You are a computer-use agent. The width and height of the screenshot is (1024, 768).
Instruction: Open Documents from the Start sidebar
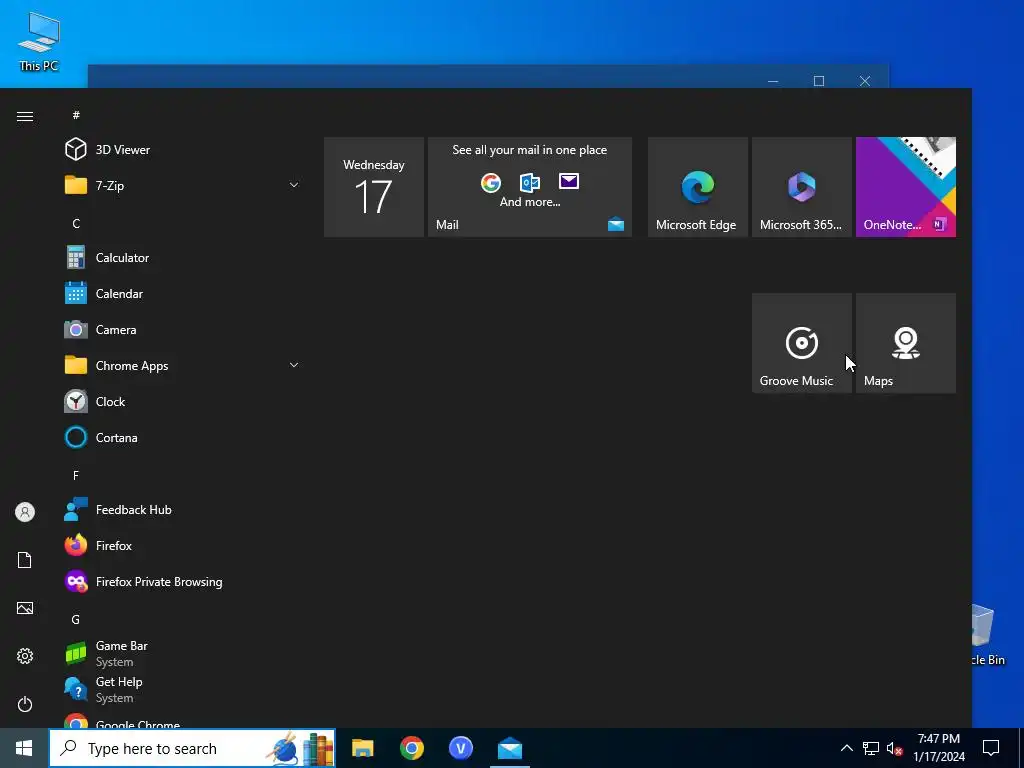(25, 560)
